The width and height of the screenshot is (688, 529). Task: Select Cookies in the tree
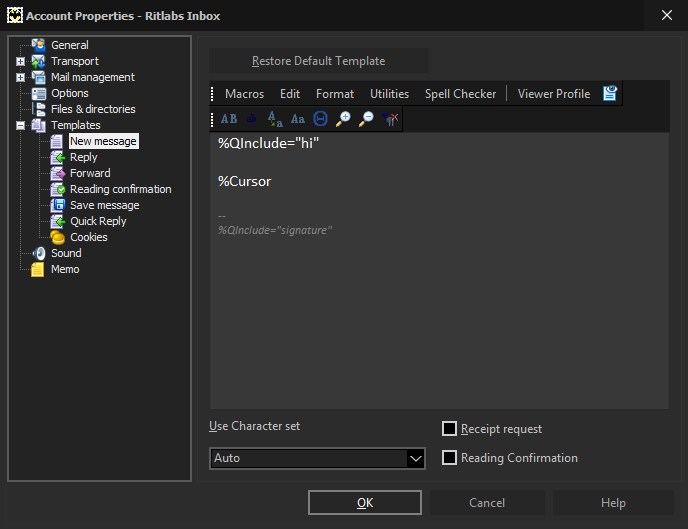(x=89, y=237)
